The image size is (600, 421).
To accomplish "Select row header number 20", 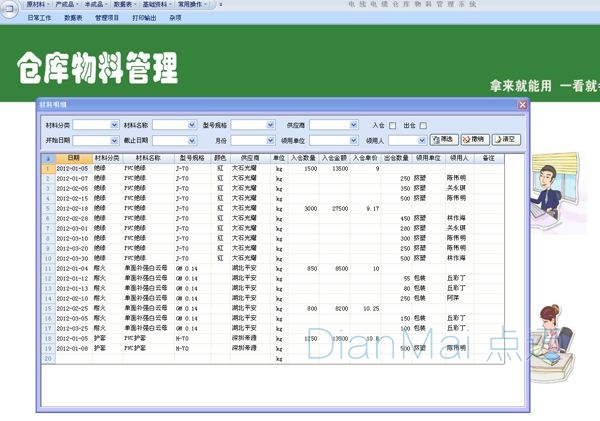I will 48,359.
